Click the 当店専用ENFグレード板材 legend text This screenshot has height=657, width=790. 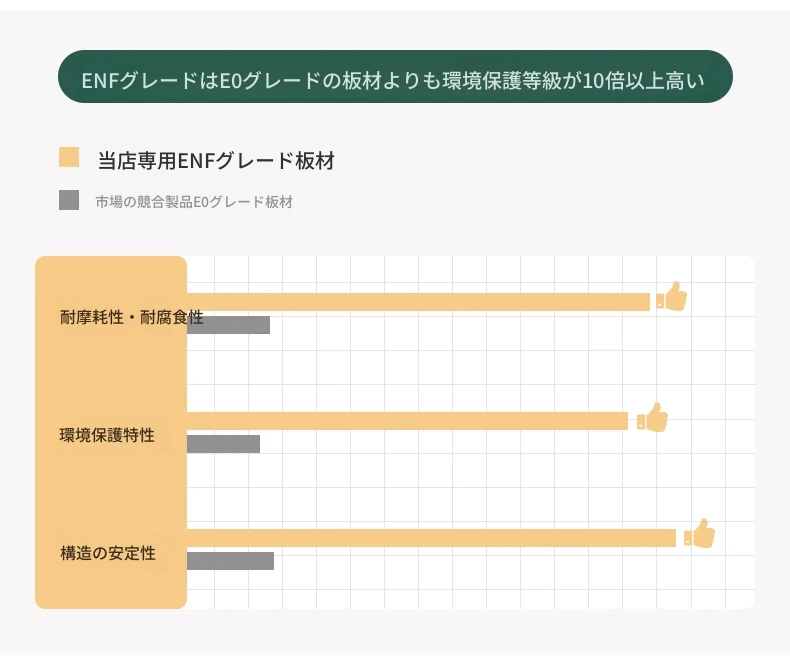click(x=215, y=160)
